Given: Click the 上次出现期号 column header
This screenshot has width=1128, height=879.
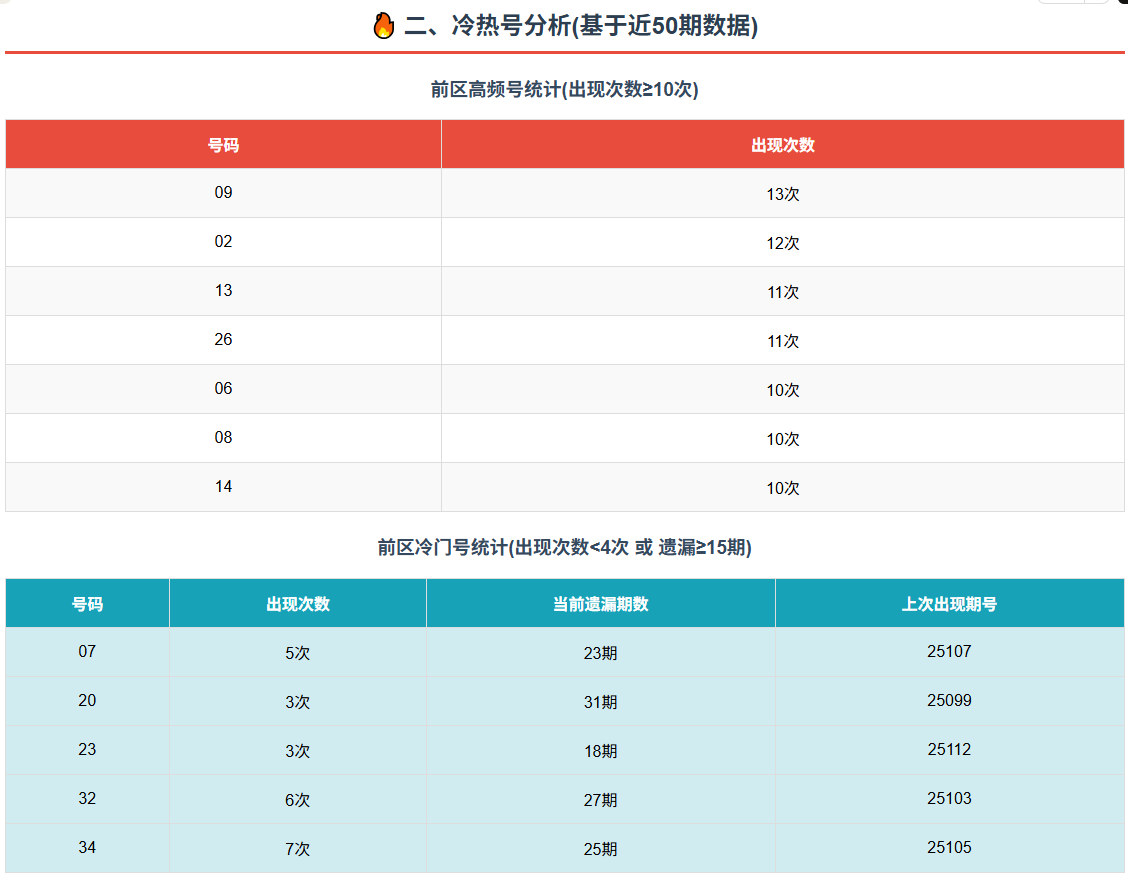Looking at the screenshot, I should (x=949, y=604).
